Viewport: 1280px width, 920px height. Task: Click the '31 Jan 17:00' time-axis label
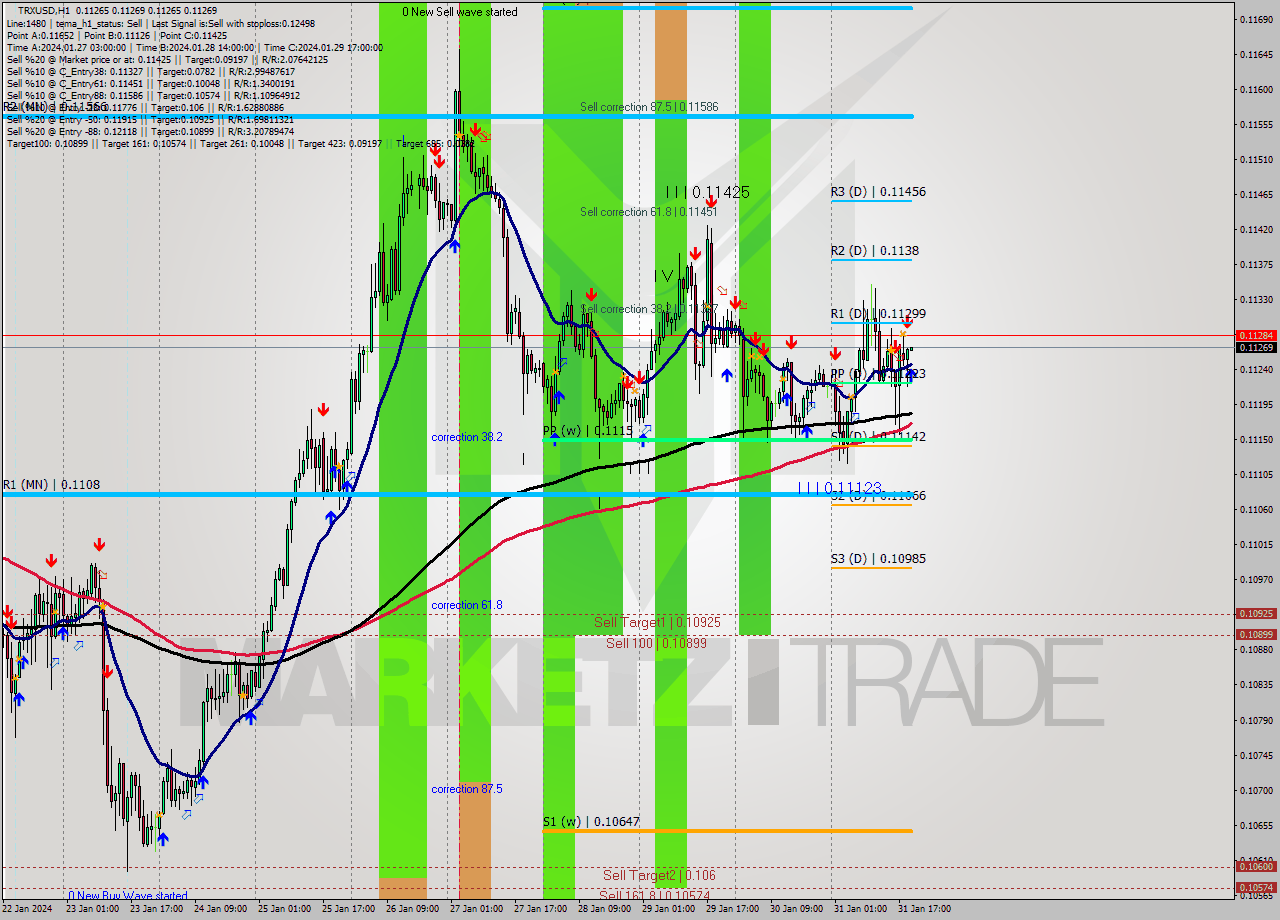pyautogui.click(x=923, y=909)
